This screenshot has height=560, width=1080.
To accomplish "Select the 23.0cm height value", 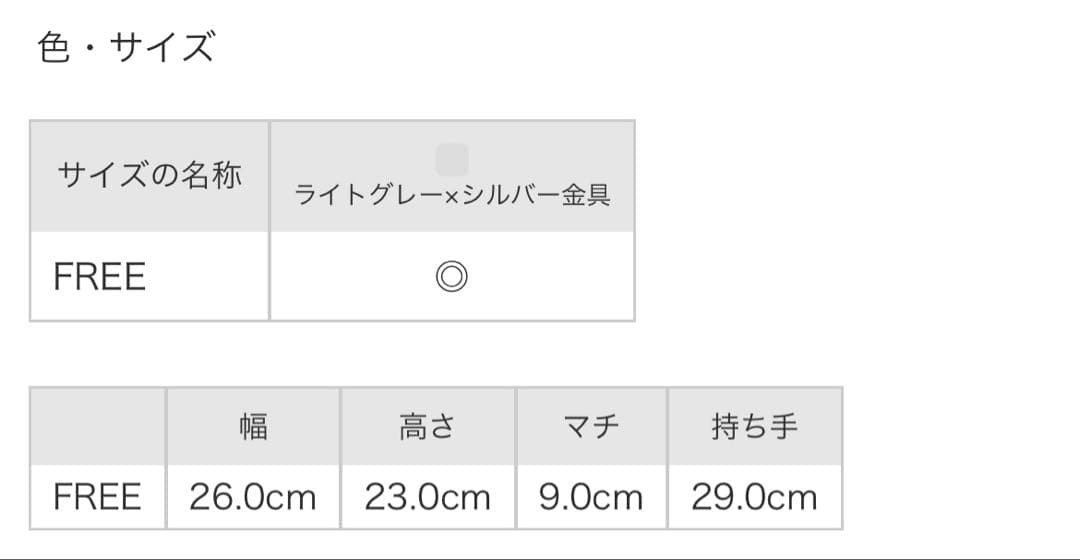I will (427, 497).
